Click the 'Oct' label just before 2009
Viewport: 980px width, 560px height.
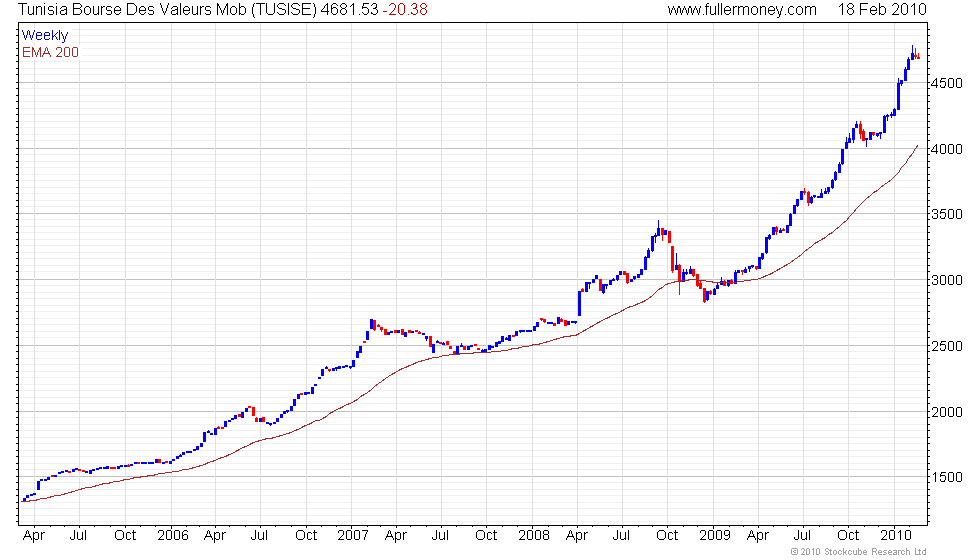pyautogui.click(x=667, y=536)
